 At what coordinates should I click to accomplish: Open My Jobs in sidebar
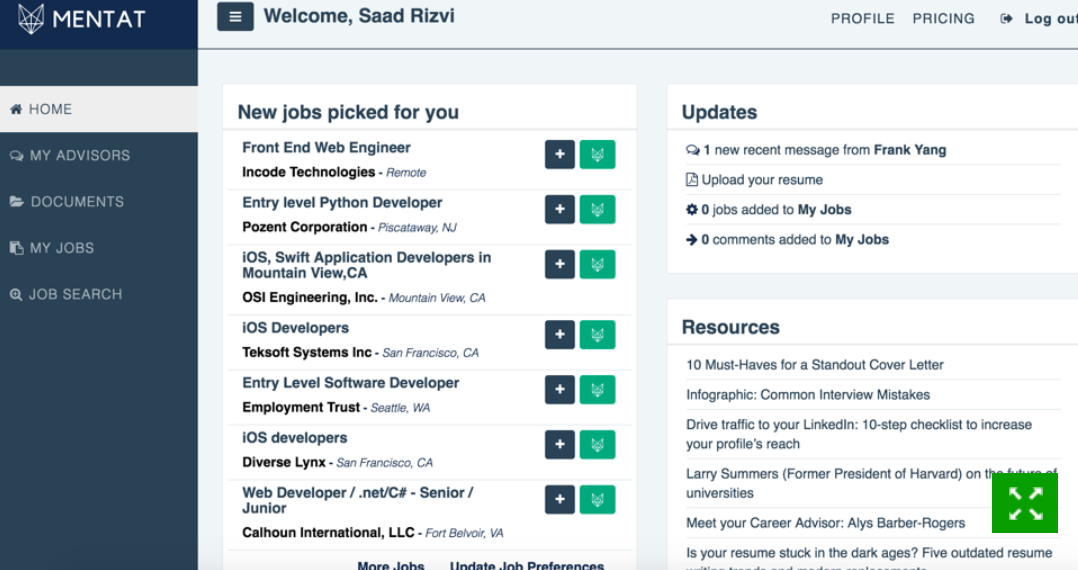point(99,248)
